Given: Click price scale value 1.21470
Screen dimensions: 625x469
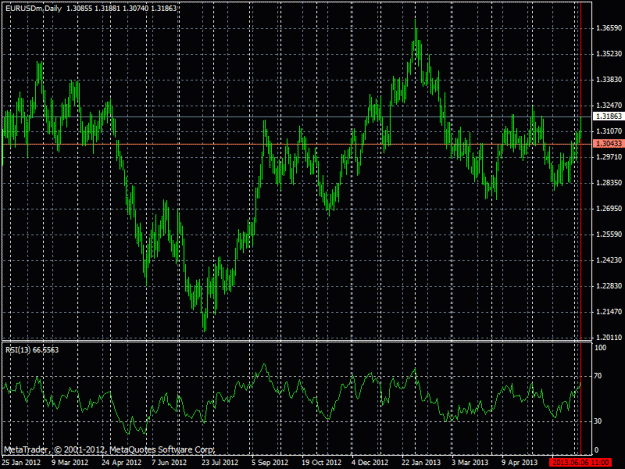Looking at the screenshot, I should (x=609, y=311).
